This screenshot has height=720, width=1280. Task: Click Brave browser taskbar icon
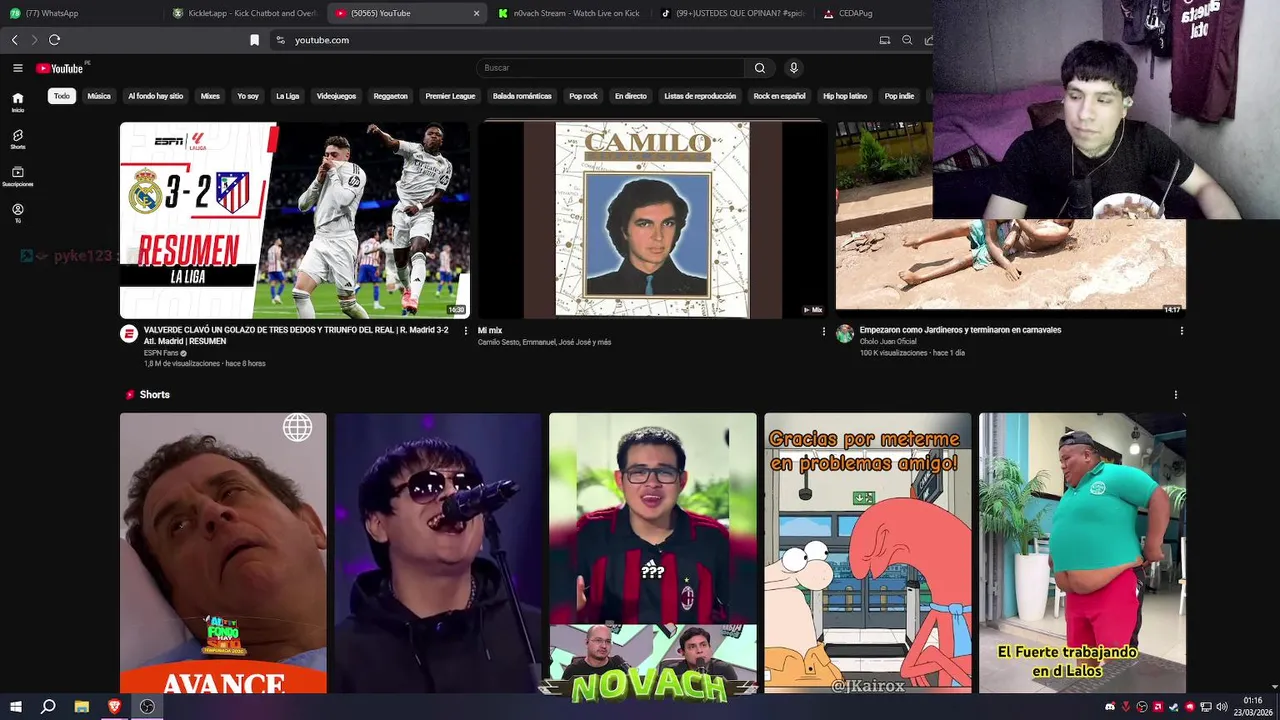pos(115,707)
